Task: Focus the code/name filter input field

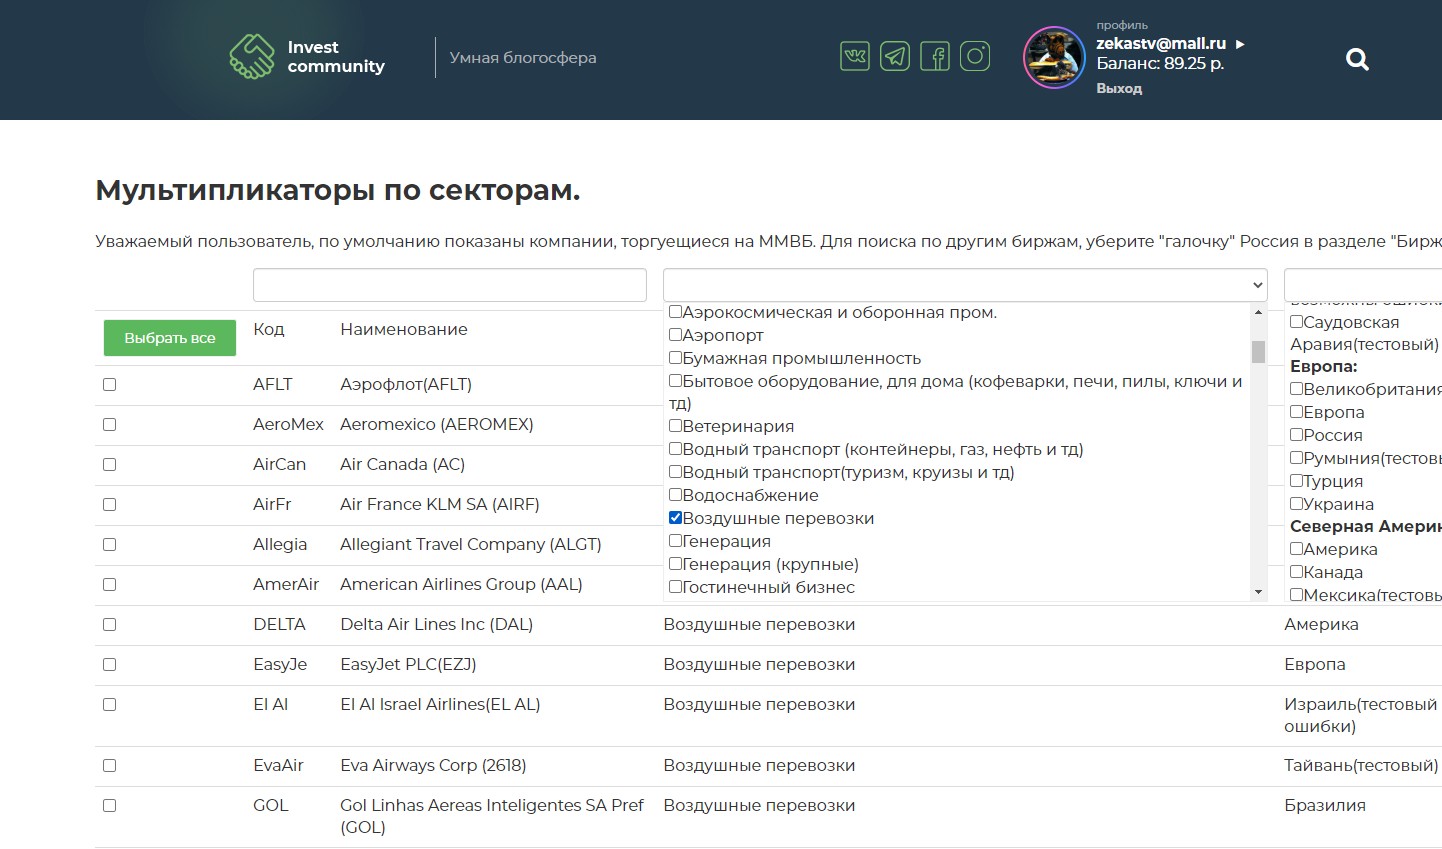Action: click(450, 285)
